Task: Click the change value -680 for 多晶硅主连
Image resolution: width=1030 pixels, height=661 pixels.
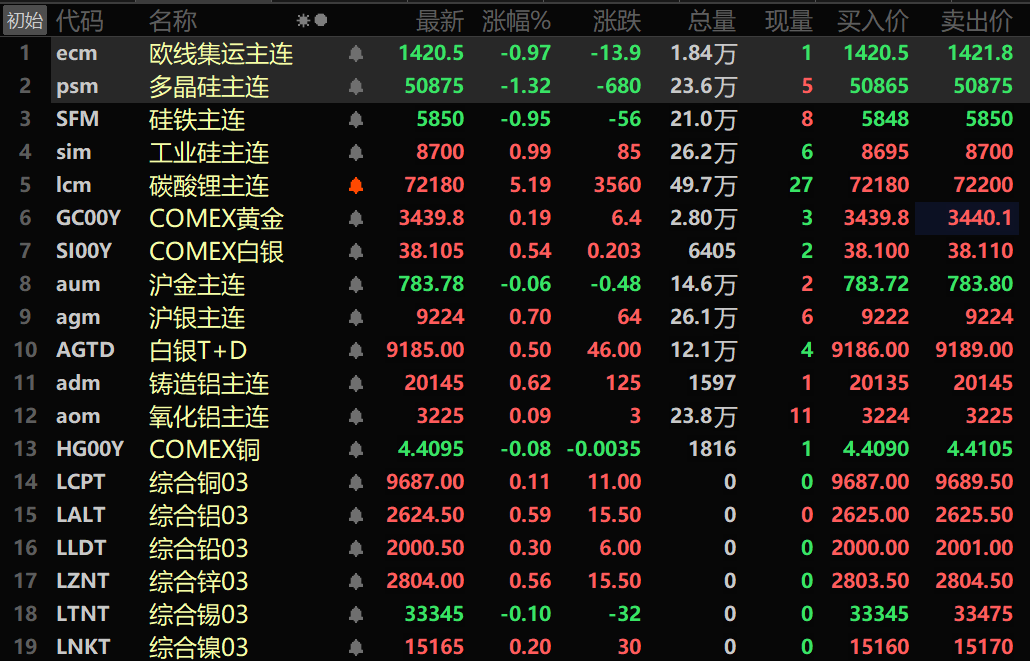Action: 619,86
